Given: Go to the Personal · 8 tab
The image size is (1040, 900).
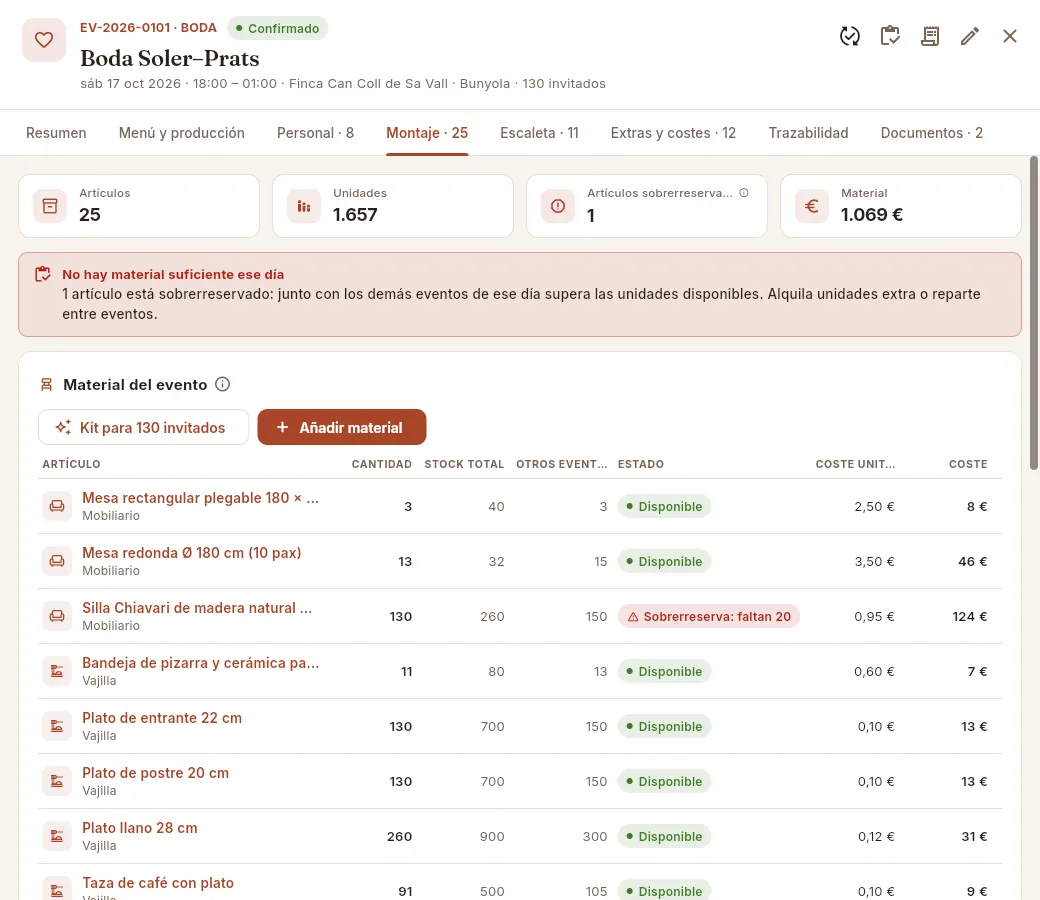Looking at the screenshot, I should coord(315,133).
